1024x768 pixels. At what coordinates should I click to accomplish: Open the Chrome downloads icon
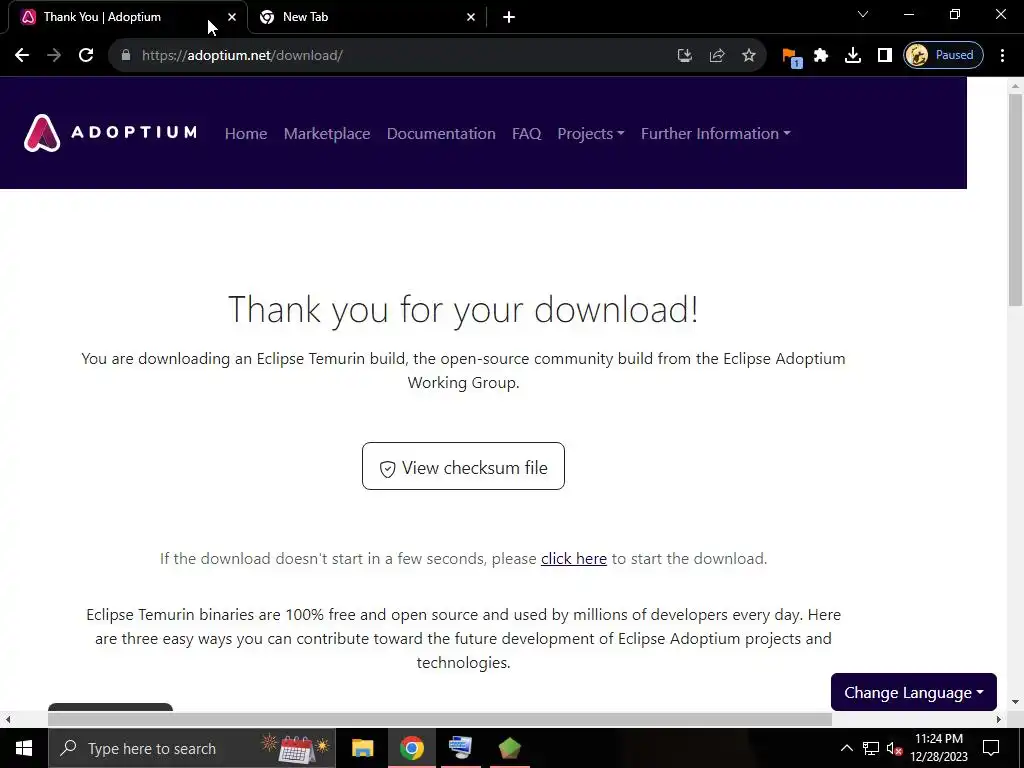(x=853, y=56)
